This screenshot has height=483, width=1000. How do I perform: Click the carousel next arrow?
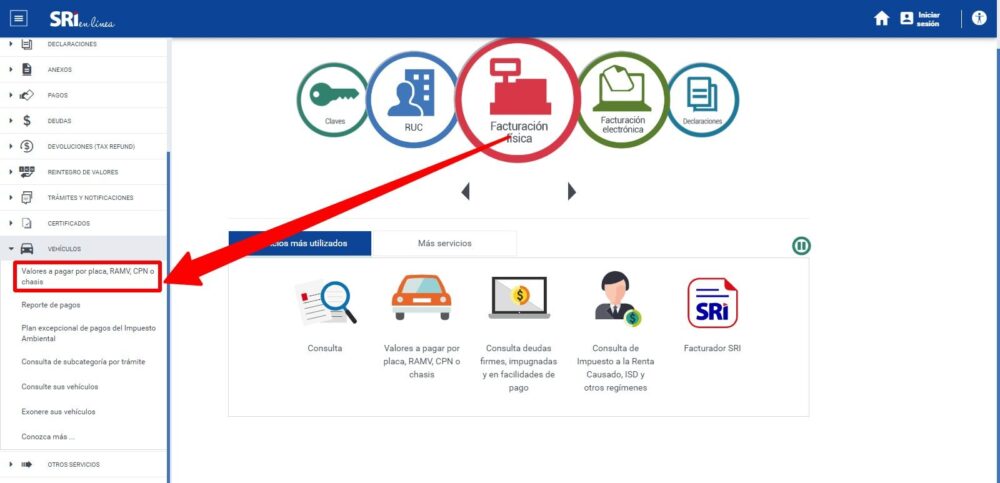pyautogui.click(x=571, y=191)
